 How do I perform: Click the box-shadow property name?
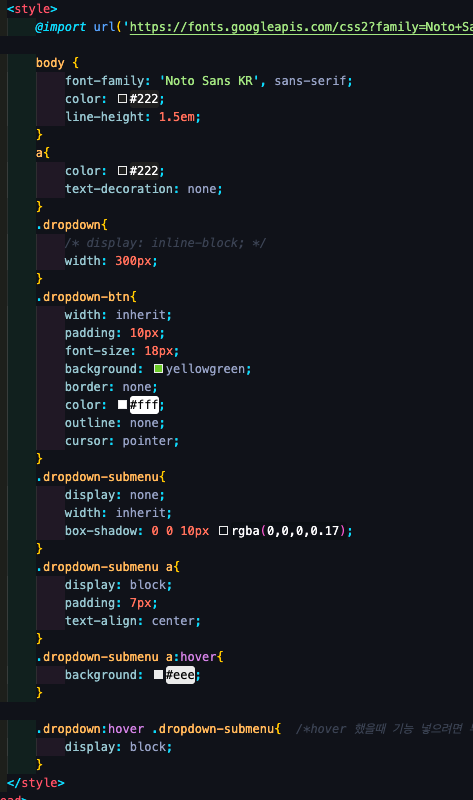click(101, 531)
